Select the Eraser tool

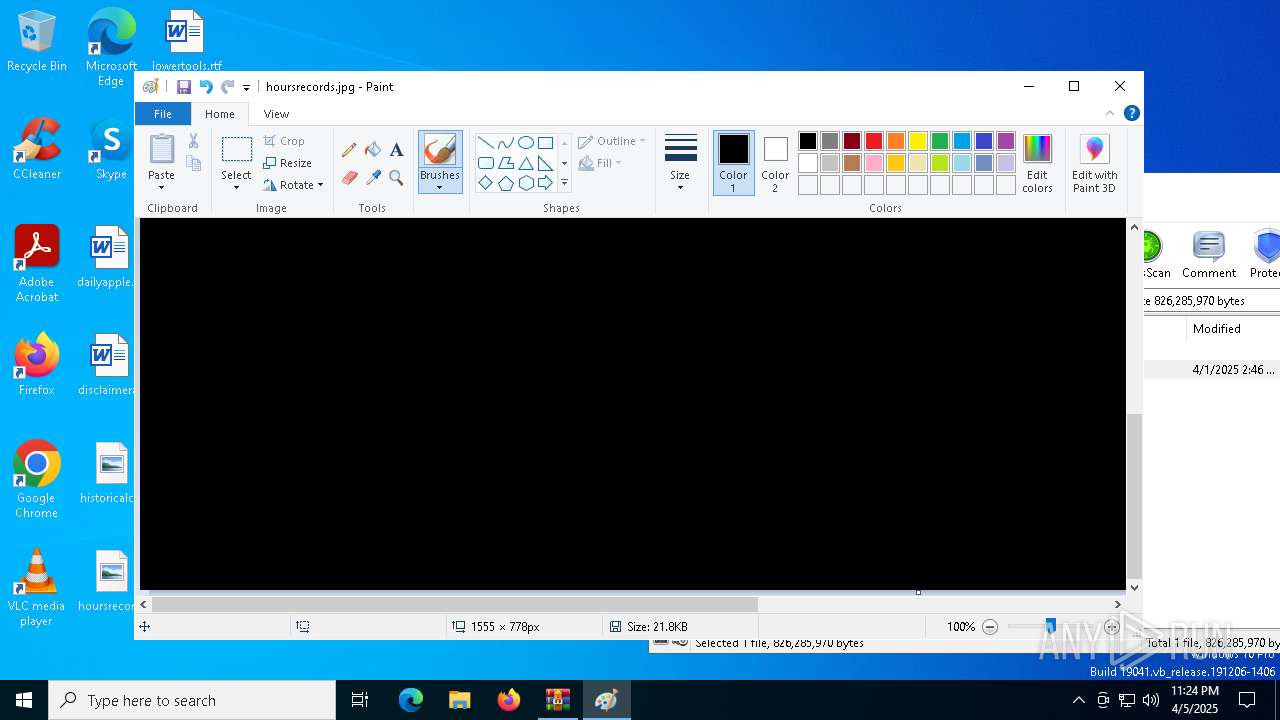click(349, 178)
